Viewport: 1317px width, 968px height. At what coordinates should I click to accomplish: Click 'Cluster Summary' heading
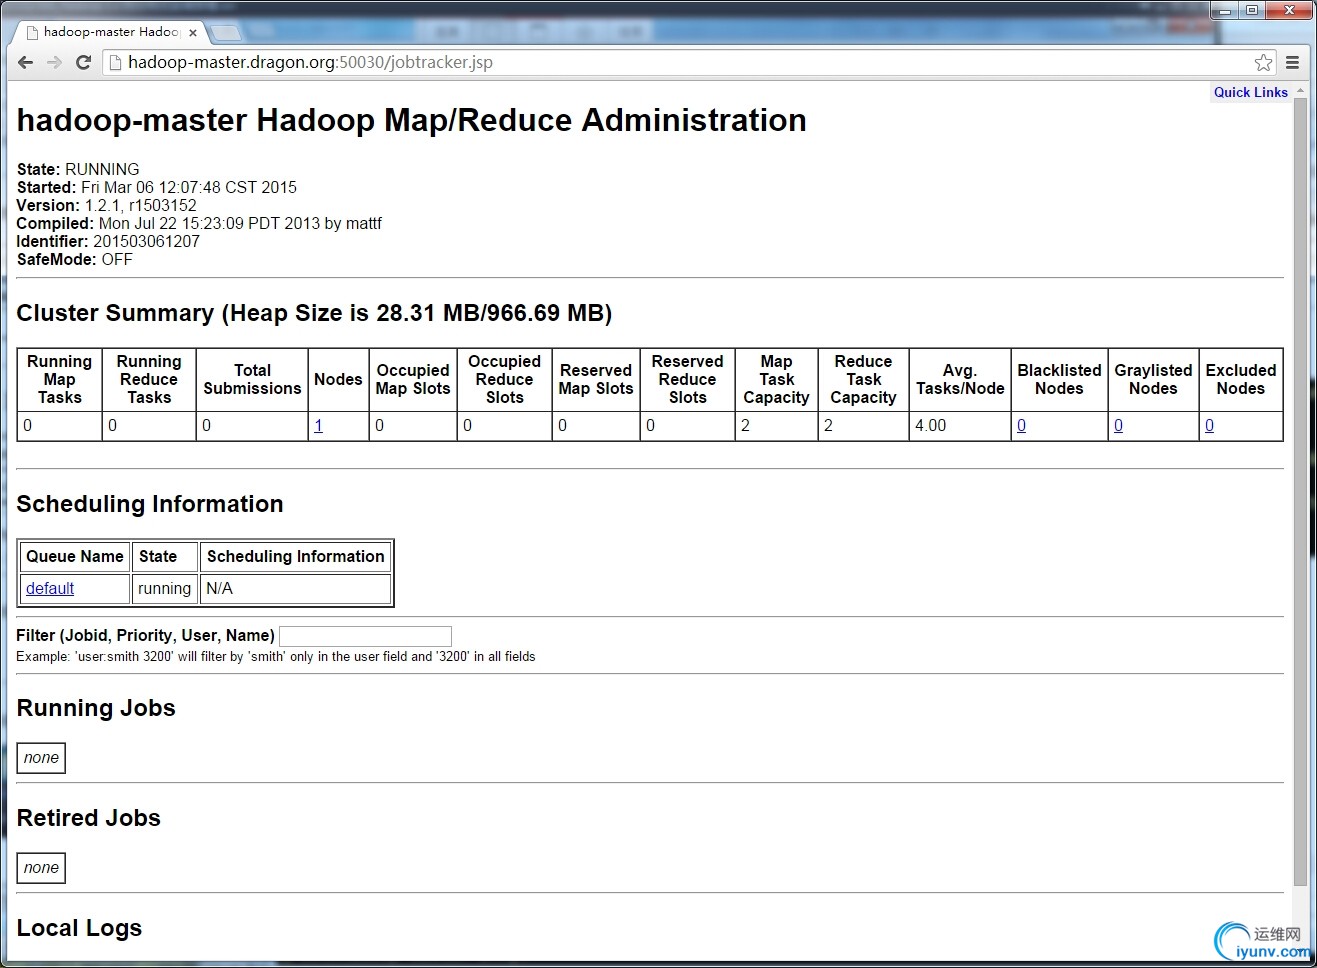314,313
